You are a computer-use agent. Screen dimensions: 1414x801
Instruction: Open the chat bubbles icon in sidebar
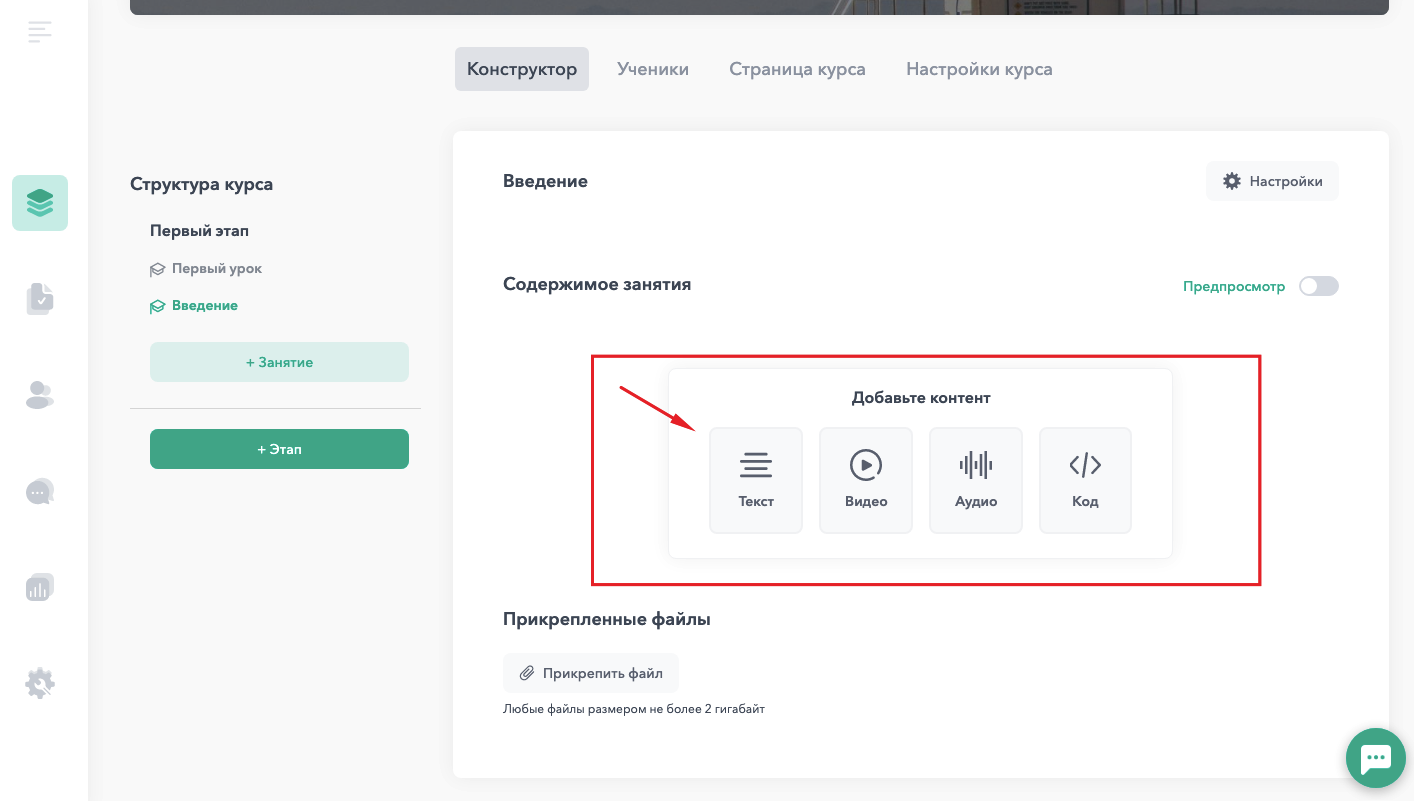coord(40,491)
